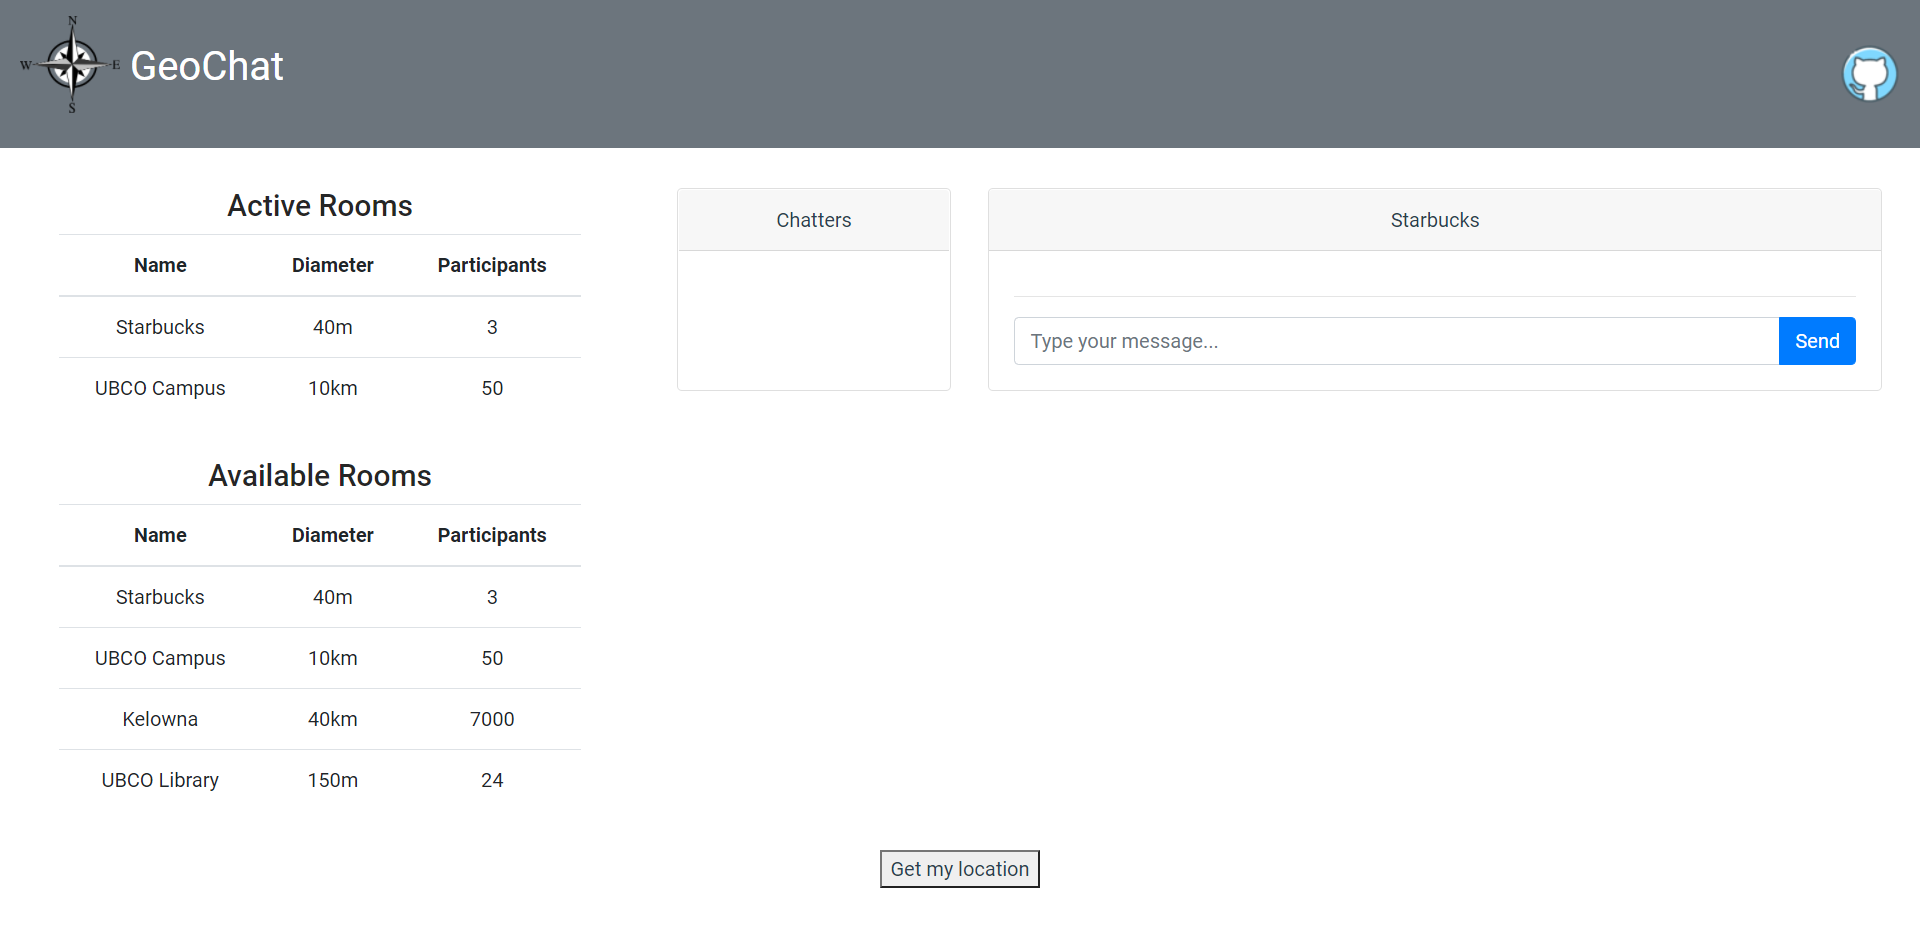Click the 24 participants for UBCO Library
Screen dimensions: 1920x936
click(492, 780)
